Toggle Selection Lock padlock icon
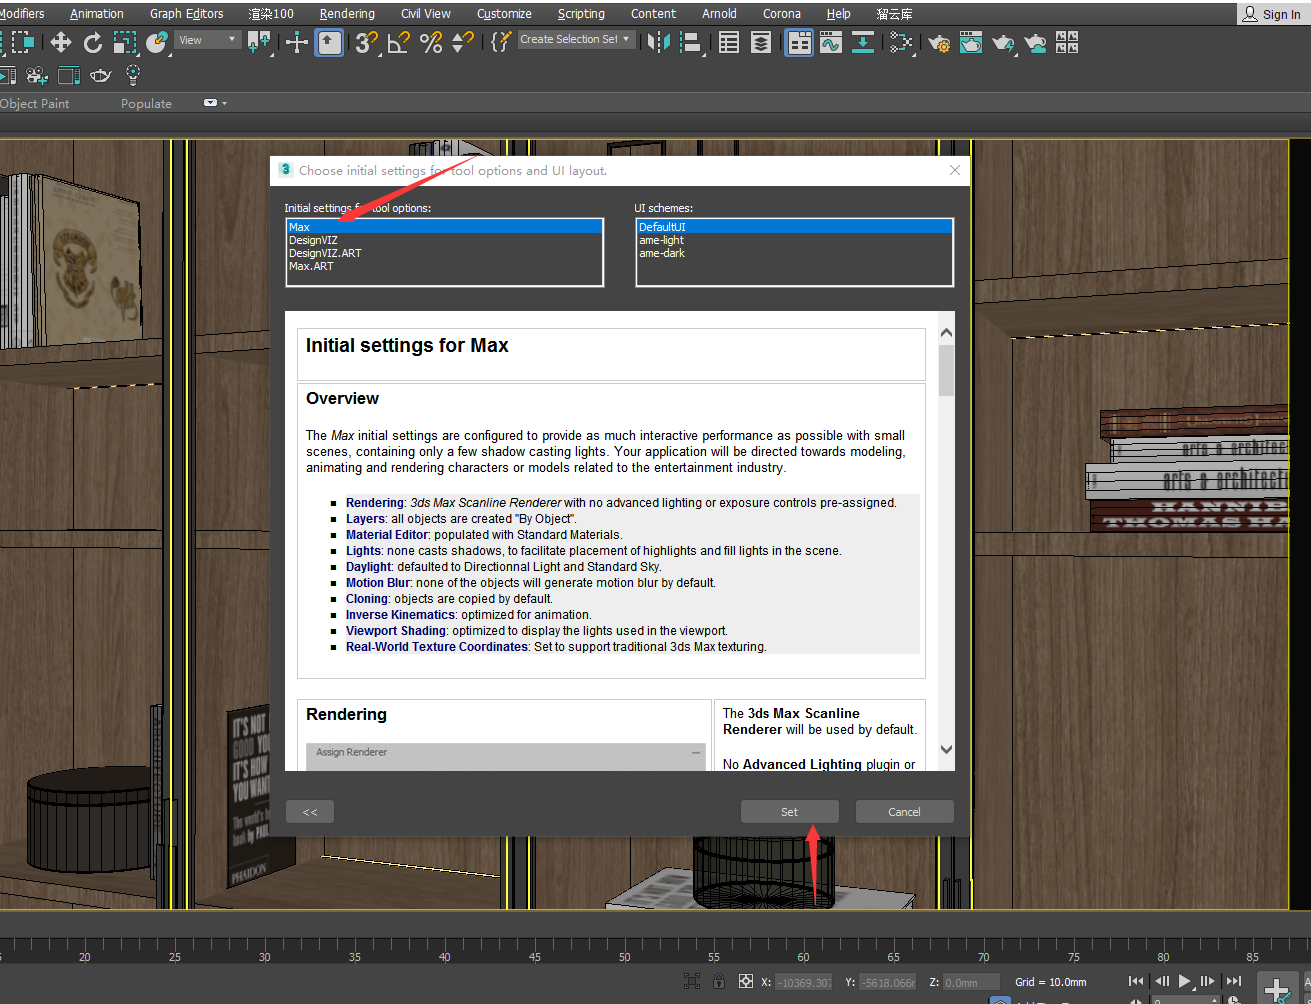This screenshot has height=1004, width=1311. 718,982
